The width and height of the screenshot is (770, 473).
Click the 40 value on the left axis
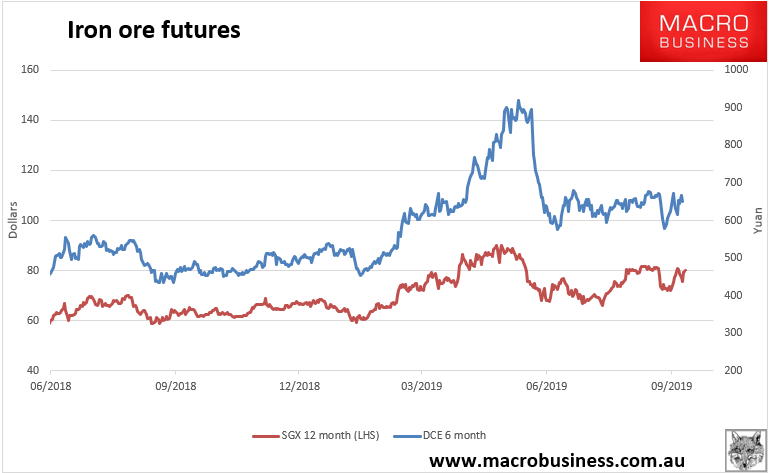coord(31,370)
